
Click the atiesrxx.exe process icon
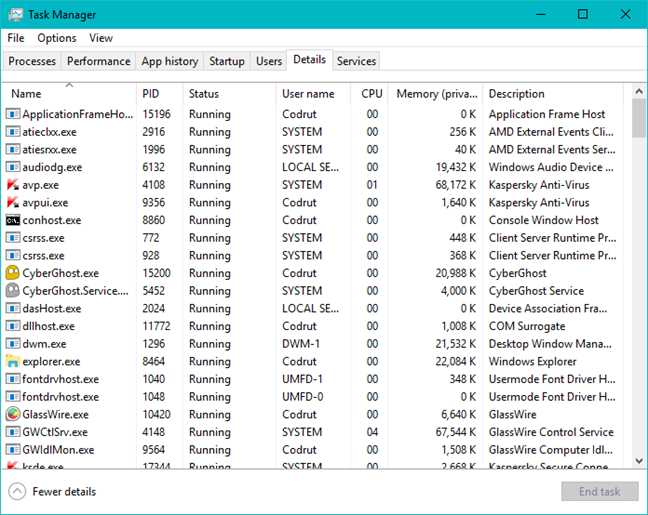click(13, 149)
